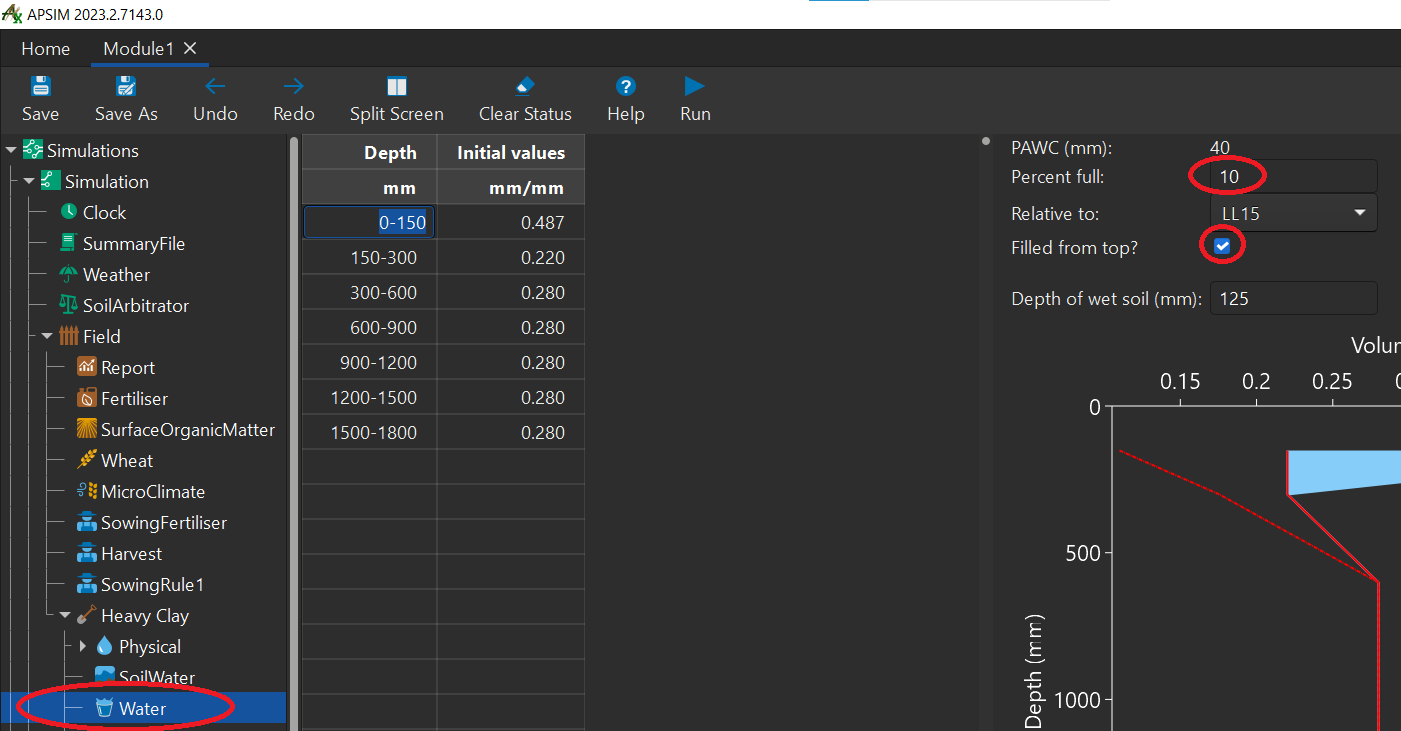Image resolution: width=1401 pixels, height=731 pixels.
Task: Select the SowingRule1 manager icon
Action: point(86,584)
